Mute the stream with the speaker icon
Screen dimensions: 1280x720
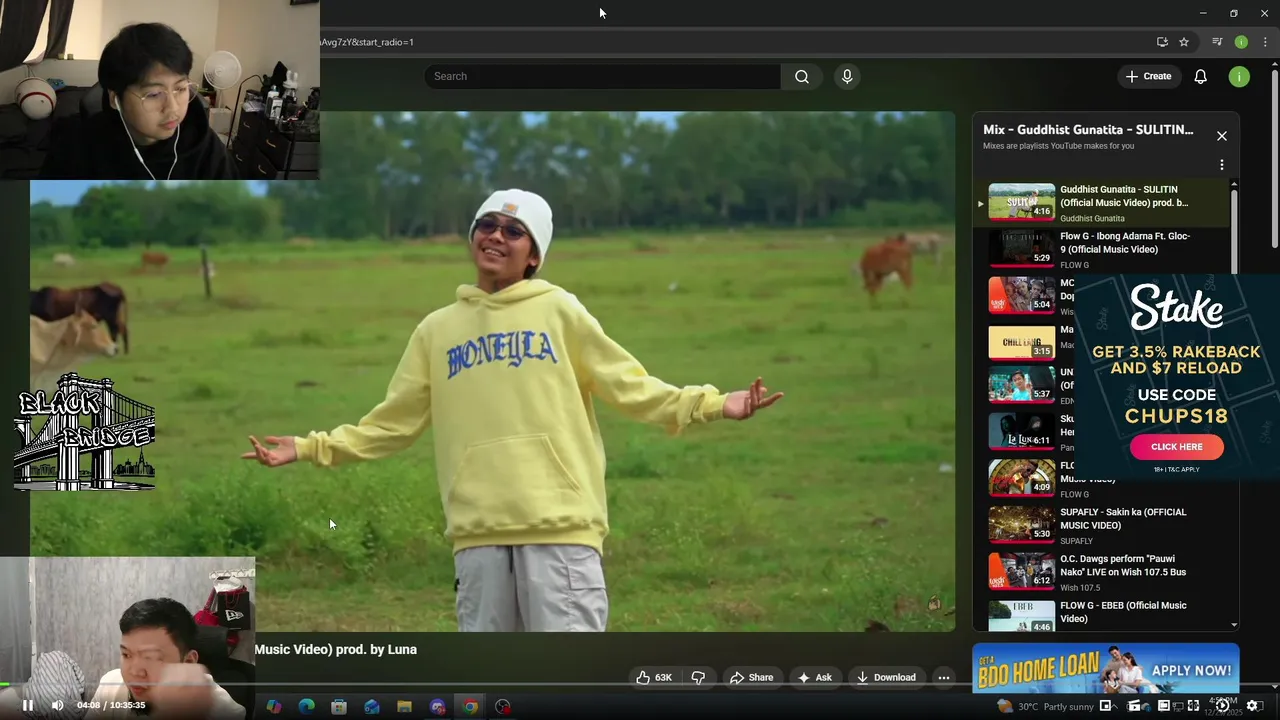coord(57,705)
